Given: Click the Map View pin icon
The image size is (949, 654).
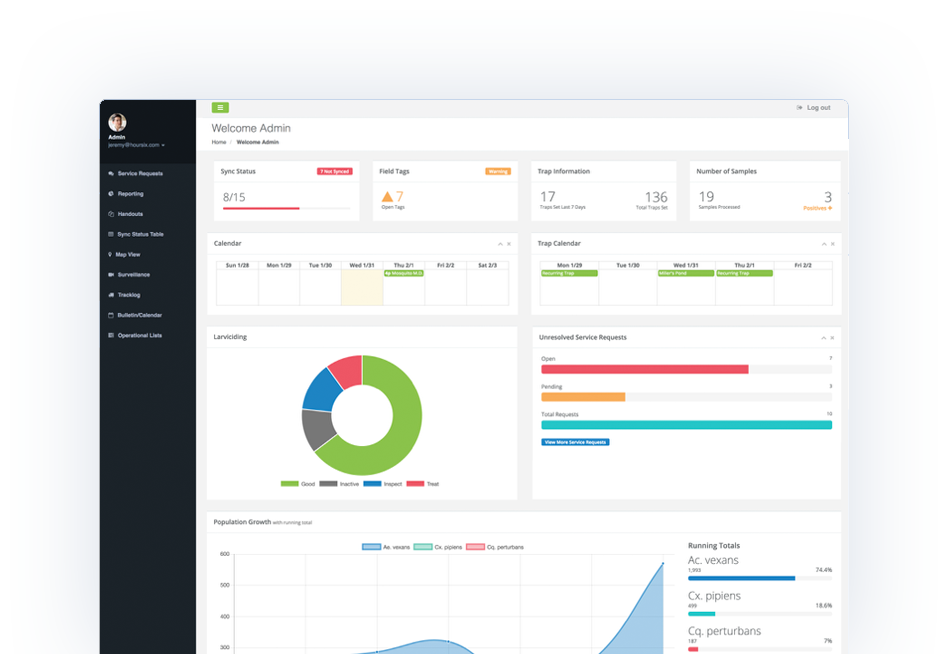Looking at the screenshot, I should pos(110,255).
